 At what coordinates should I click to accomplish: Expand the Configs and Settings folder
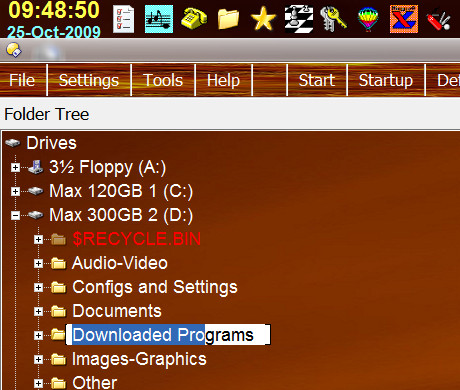pos(38,287)
